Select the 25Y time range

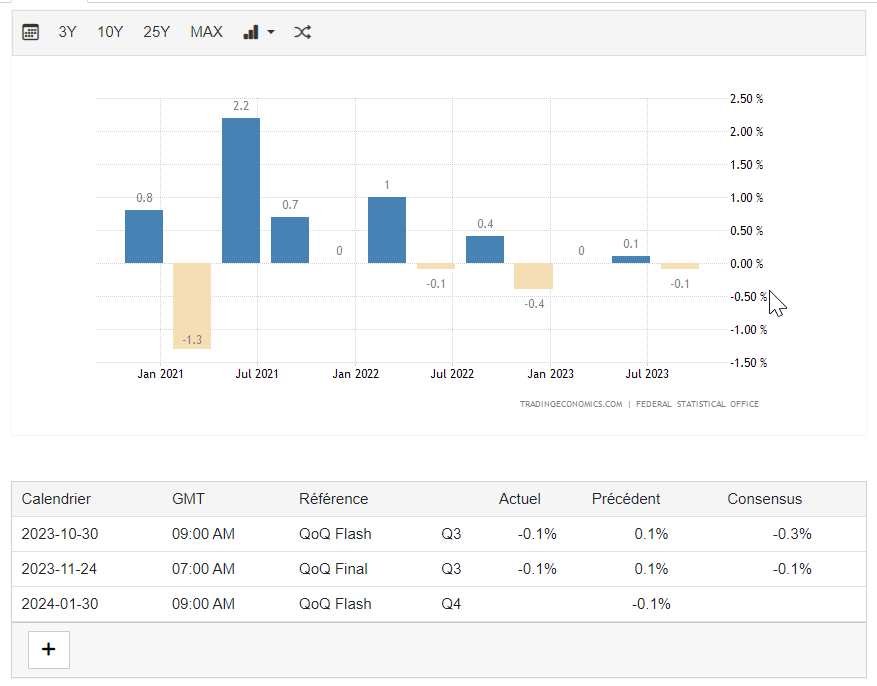[x=156, y=32]
